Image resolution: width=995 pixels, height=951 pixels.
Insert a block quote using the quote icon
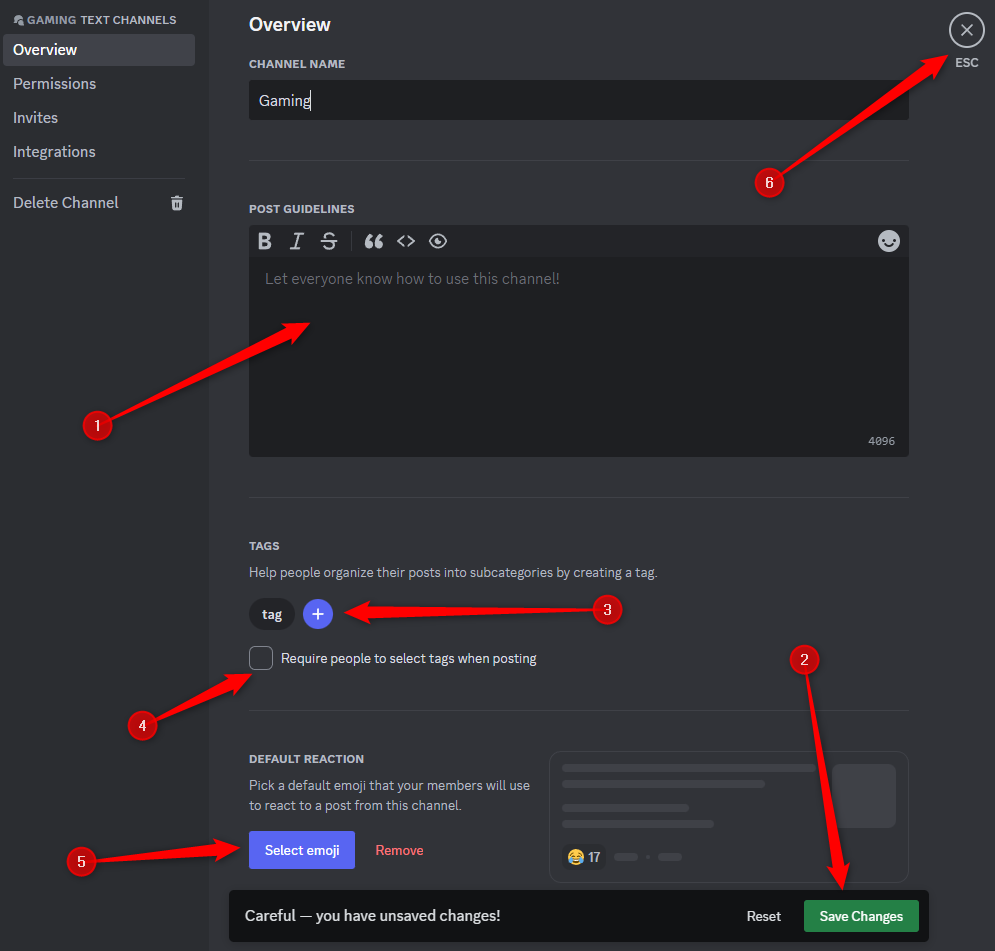(x=373, y=241)
